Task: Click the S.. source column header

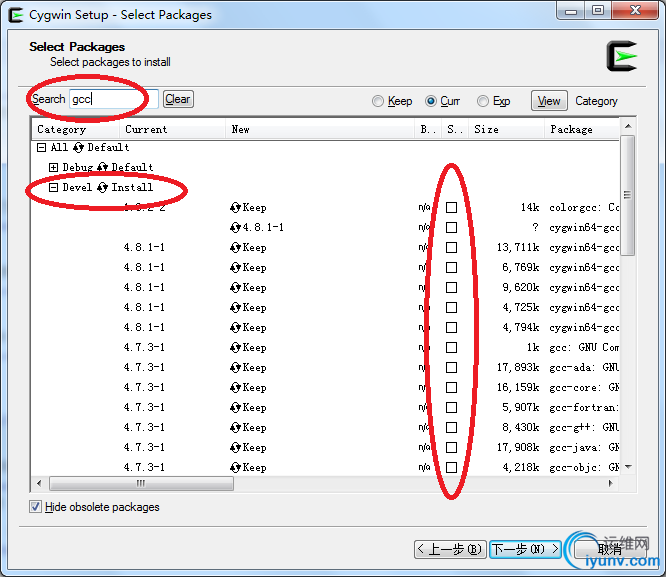Action: pyautogui.click(x=455, y=129)
